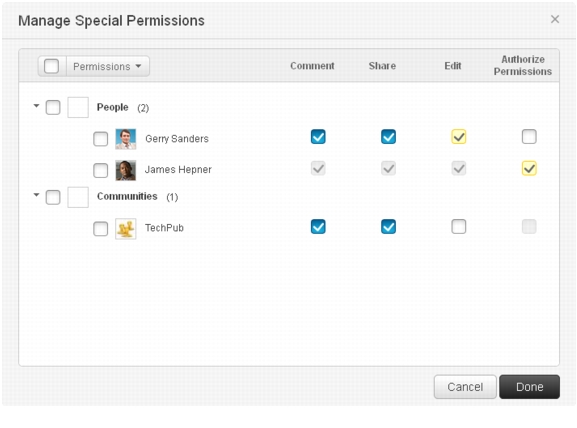Open the Permissions dropdown menu
This screenshot has width=577, height=428.
(107, 66)
